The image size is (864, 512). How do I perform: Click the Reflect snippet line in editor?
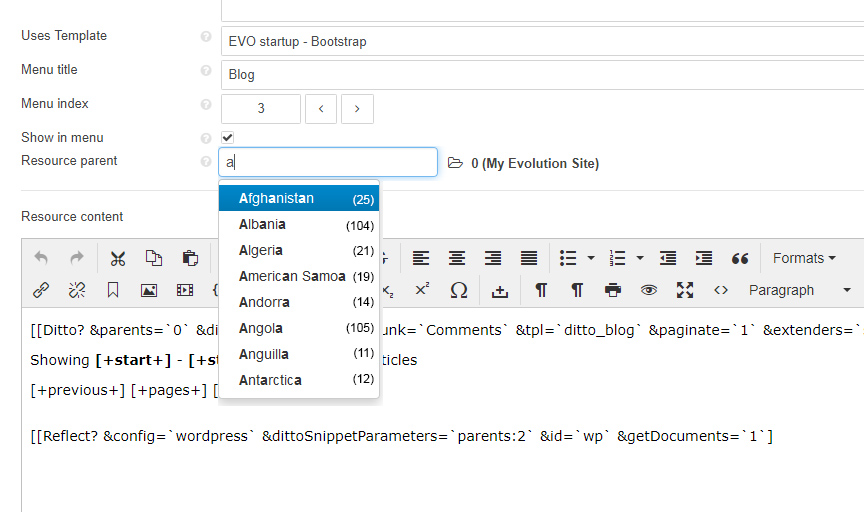402,436
